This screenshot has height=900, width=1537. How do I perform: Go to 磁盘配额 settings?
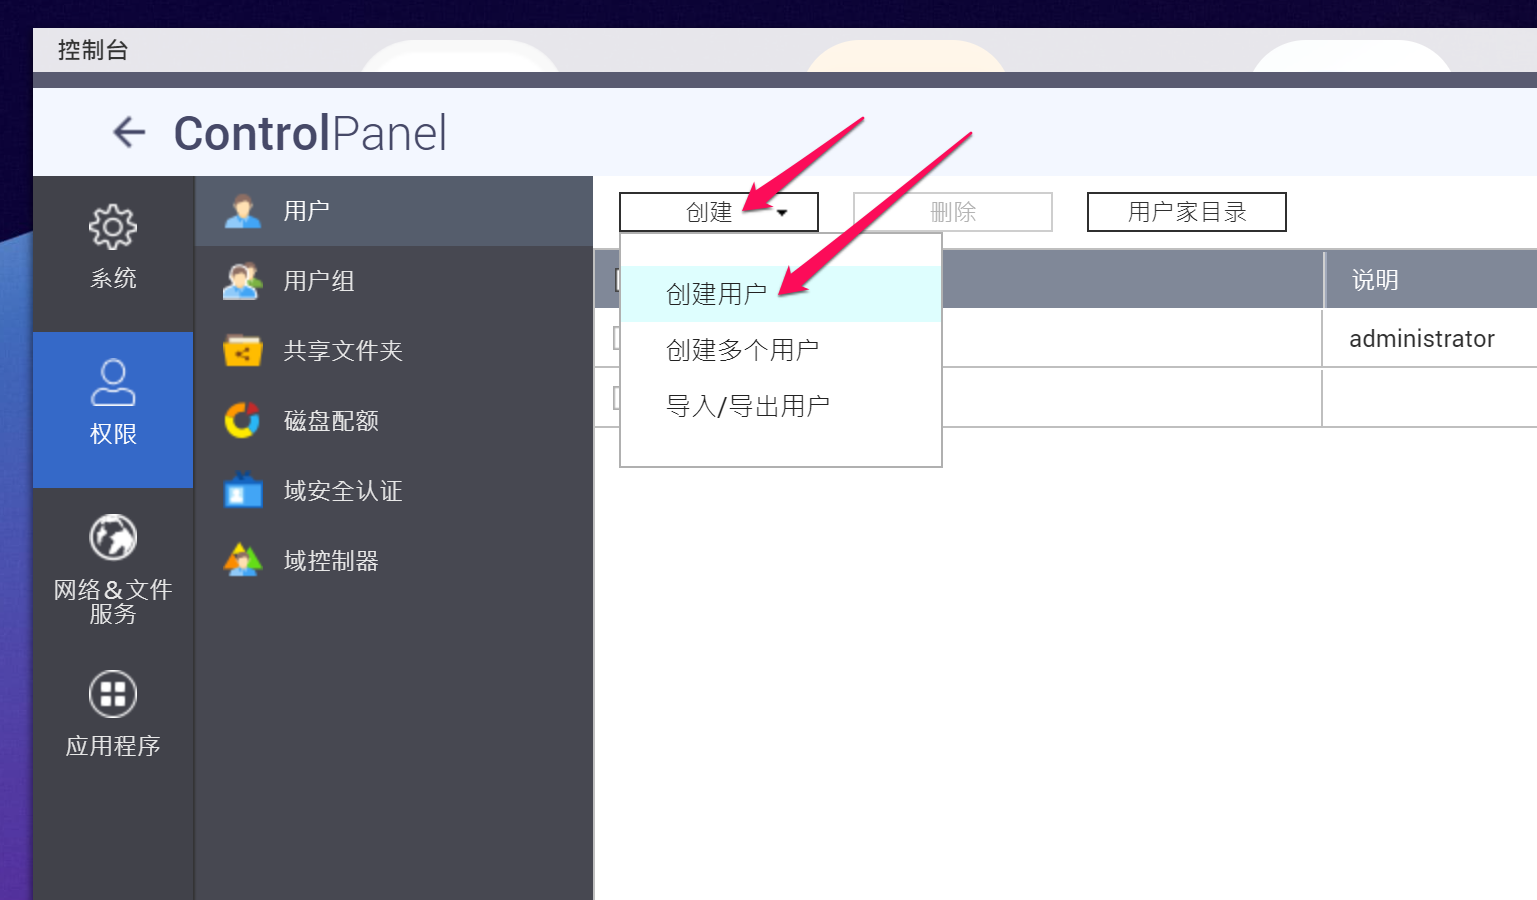pos(394,421)
